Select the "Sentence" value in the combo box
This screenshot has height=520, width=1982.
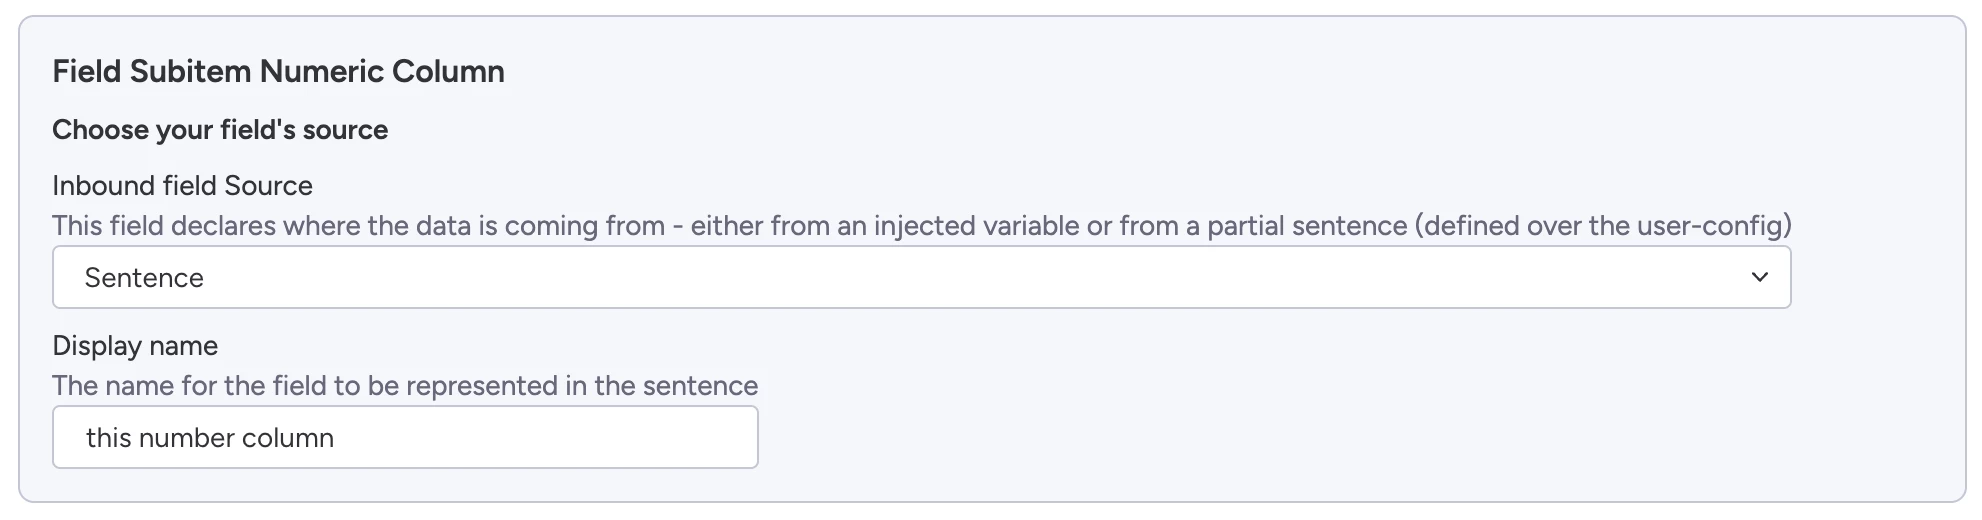[144, 278]
